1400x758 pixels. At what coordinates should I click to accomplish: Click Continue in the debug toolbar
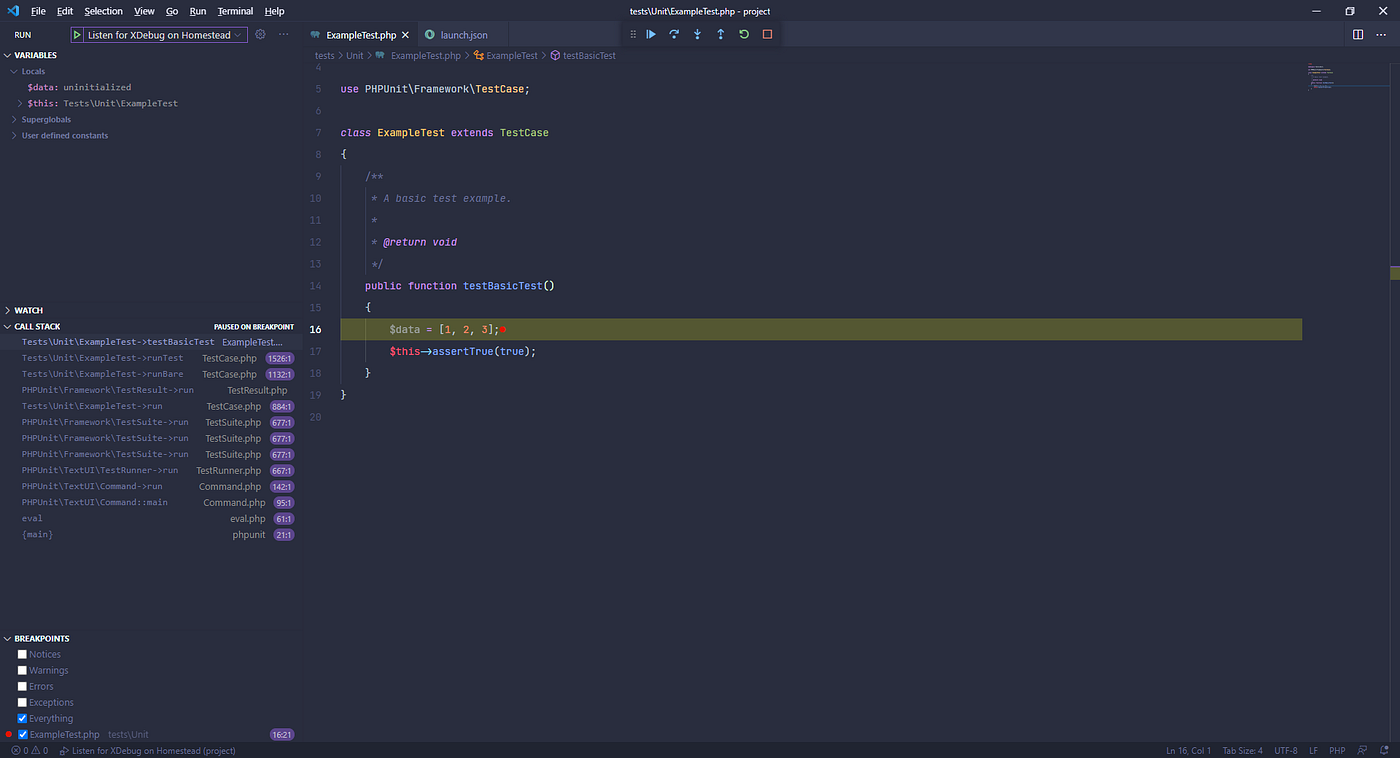pyautogui.click(x=651, y=34)
